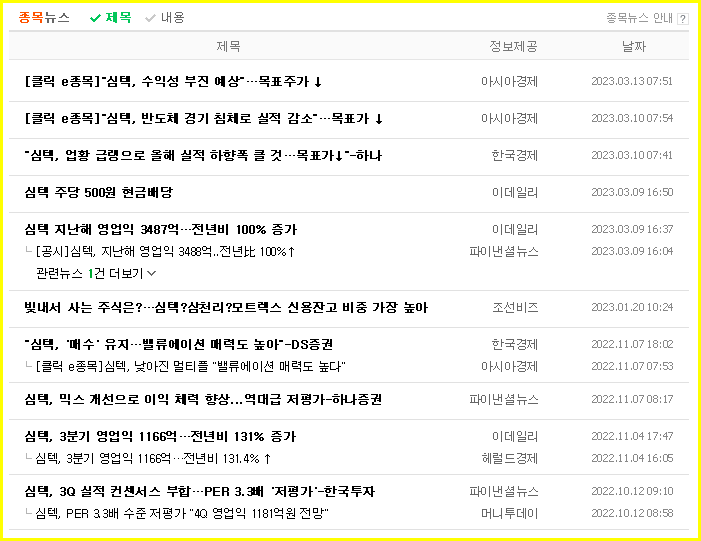Screen dimensions: 701x541
Task: Click the date 2022.10.12 08:58
Action: click(632, 514)
